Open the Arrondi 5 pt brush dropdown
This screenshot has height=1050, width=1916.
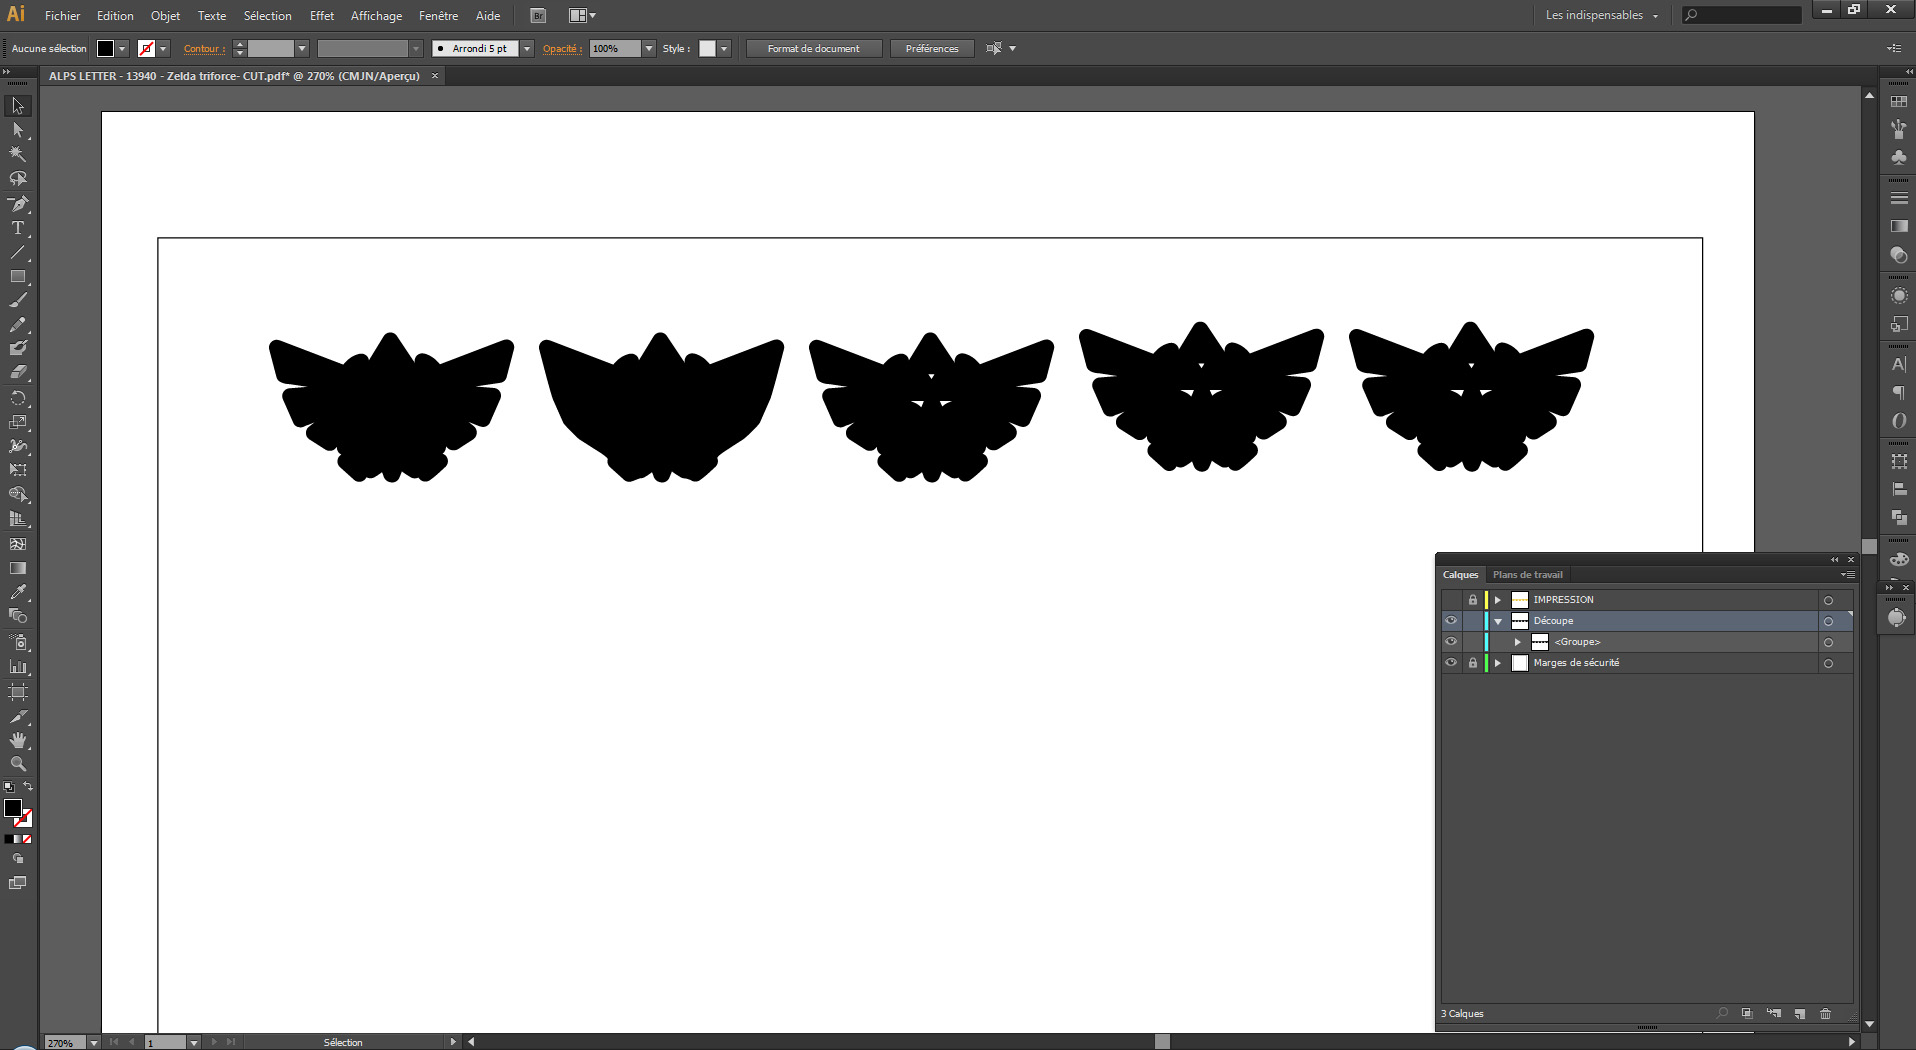527,48
